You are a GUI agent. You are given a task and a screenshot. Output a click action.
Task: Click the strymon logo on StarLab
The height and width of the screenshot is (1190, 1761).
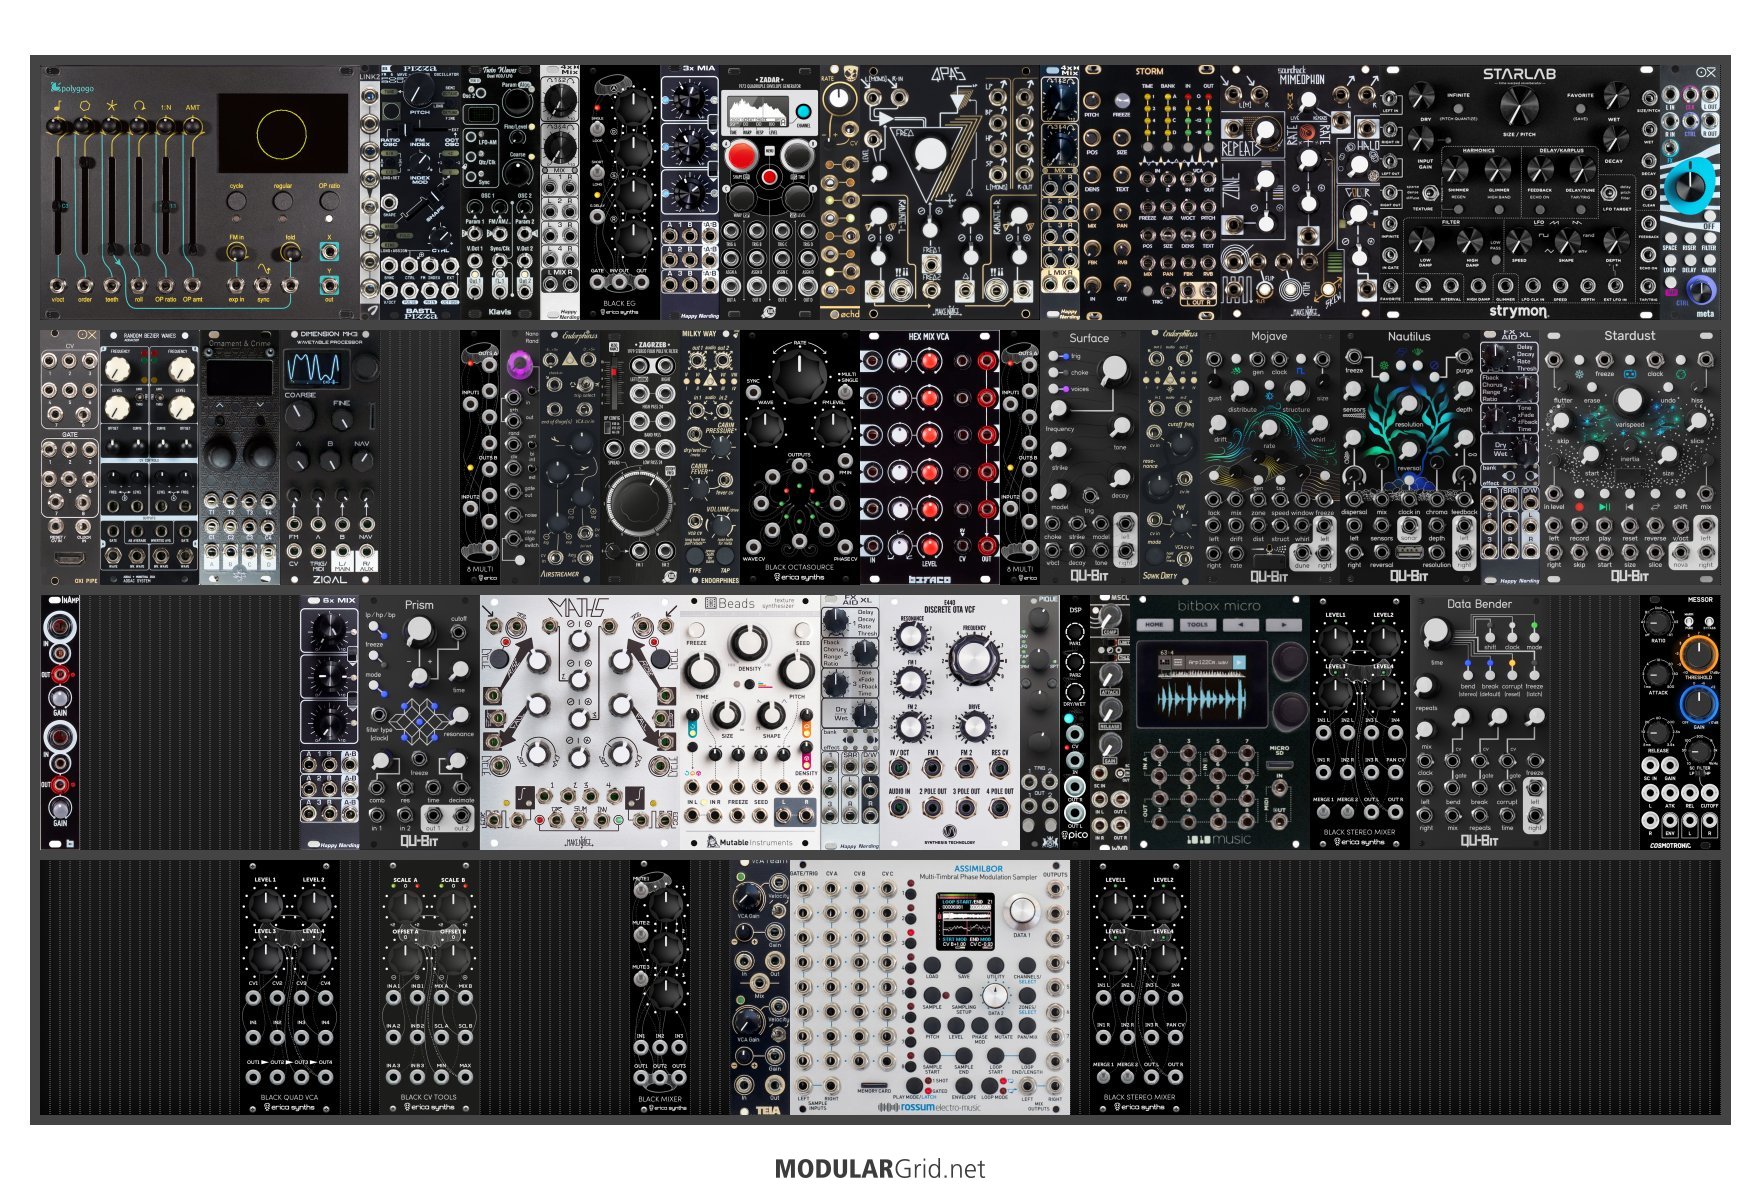coord(1519,311)
